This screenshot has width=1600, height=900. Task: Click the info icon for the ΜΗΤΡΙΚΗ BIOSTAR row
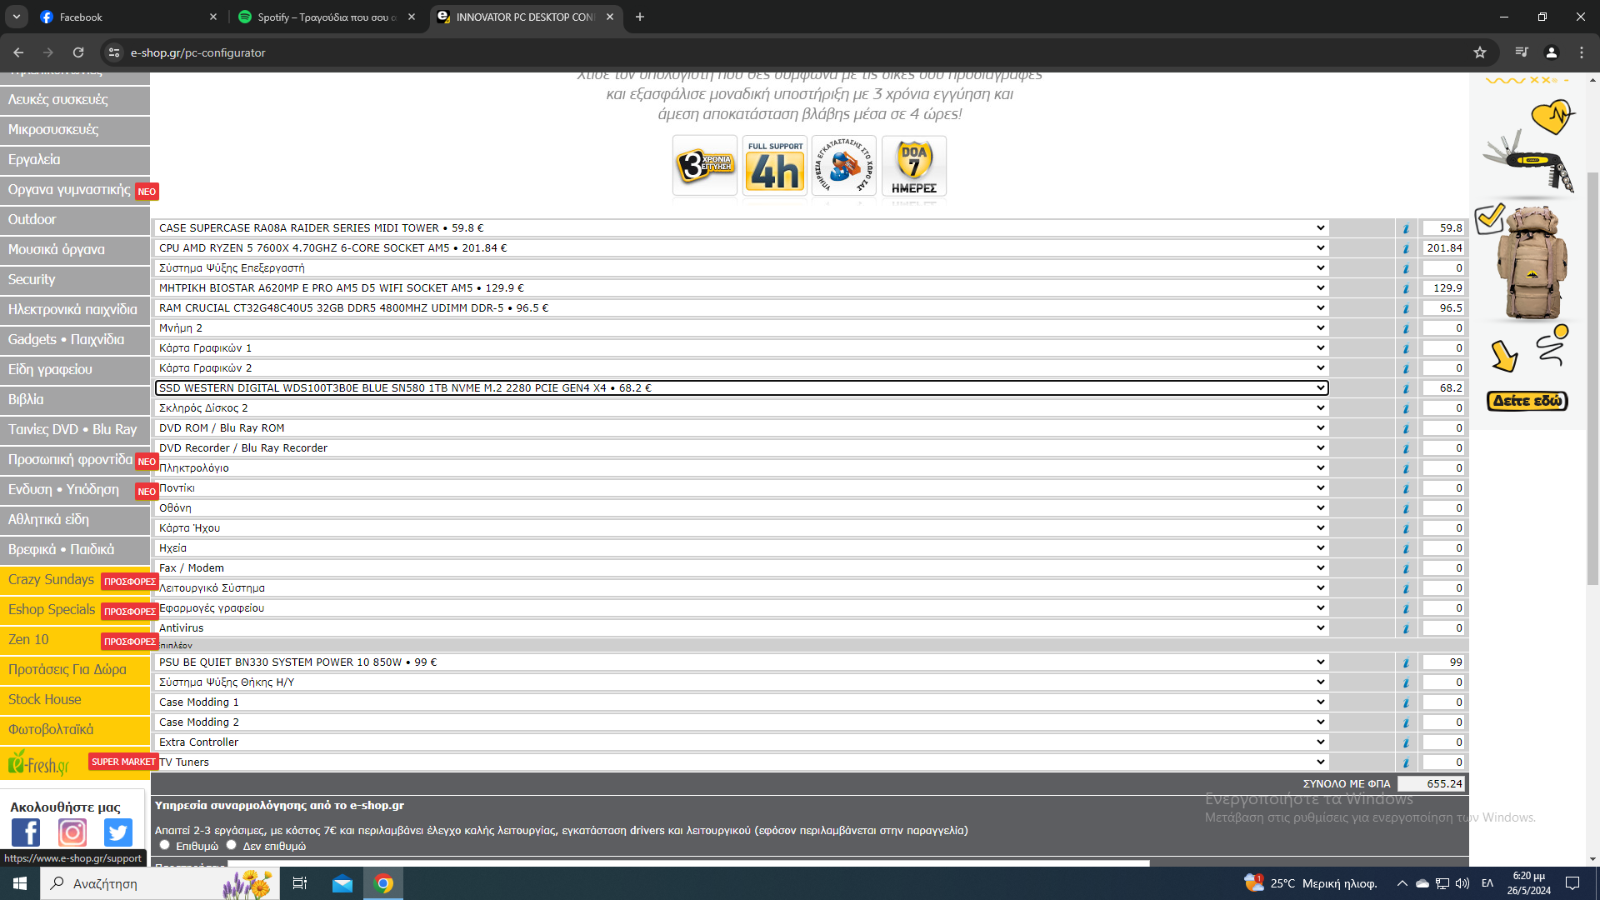click(1406, 288)
